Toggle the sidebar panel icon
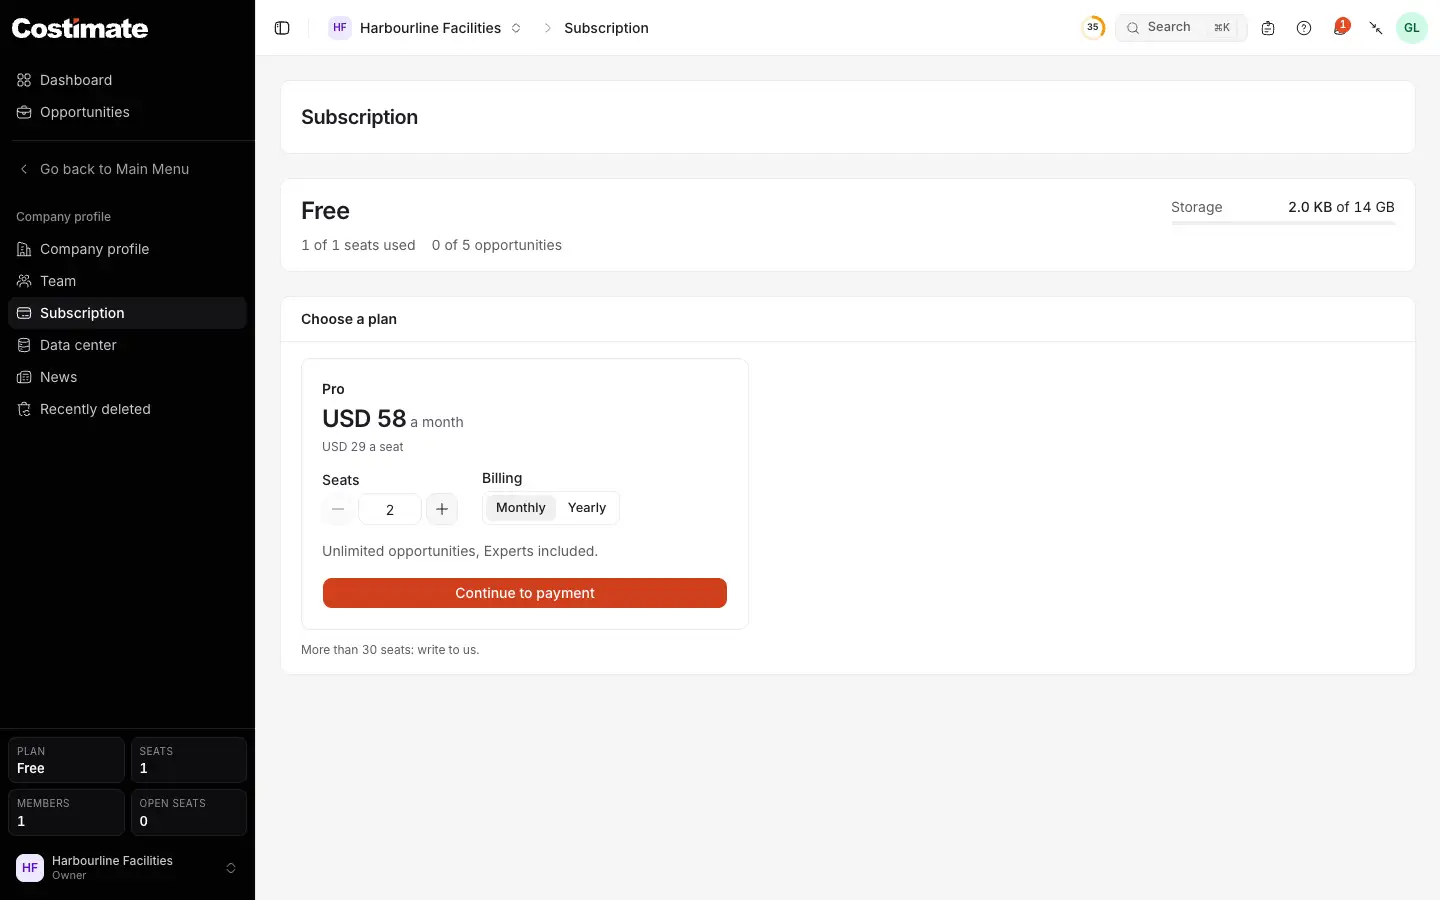This screenshot has height=900, width=1440. click(282, 28)
